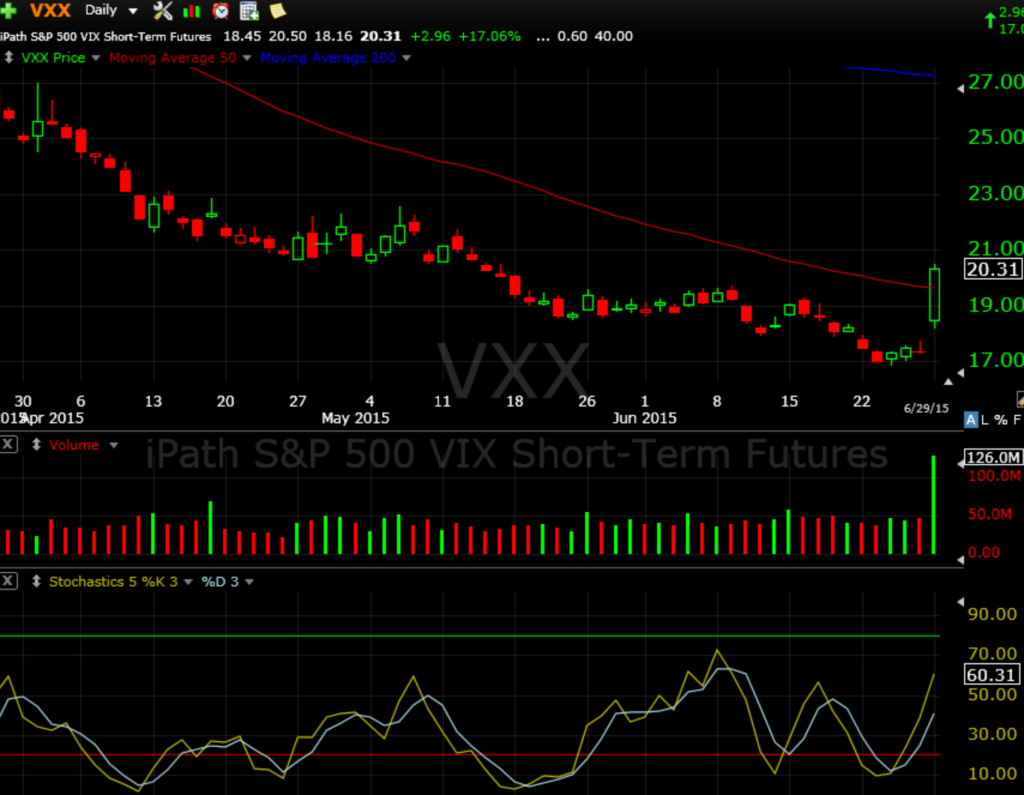Click the scale arrow beside 0.00 volume label

point(961,560)
